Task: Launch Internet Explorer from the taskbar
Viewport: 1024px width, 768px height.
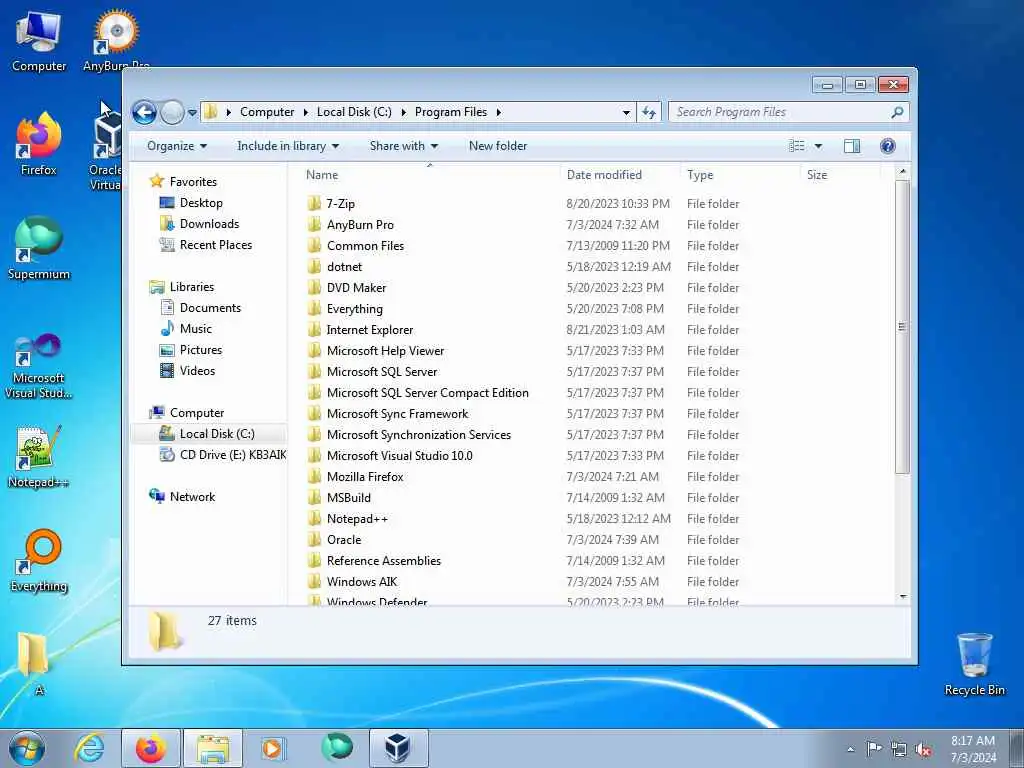Action: point(89,748)
